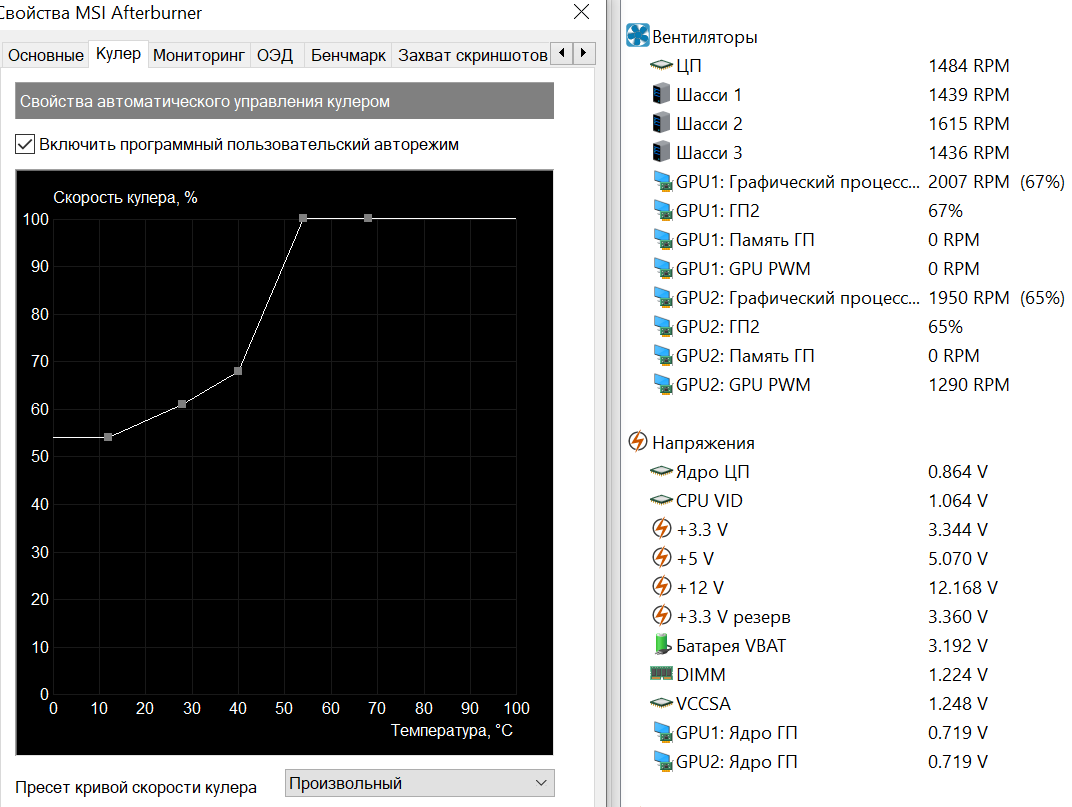
Task: Close the Свойства MSI Afterburner window
Action: tap(581, 12)
